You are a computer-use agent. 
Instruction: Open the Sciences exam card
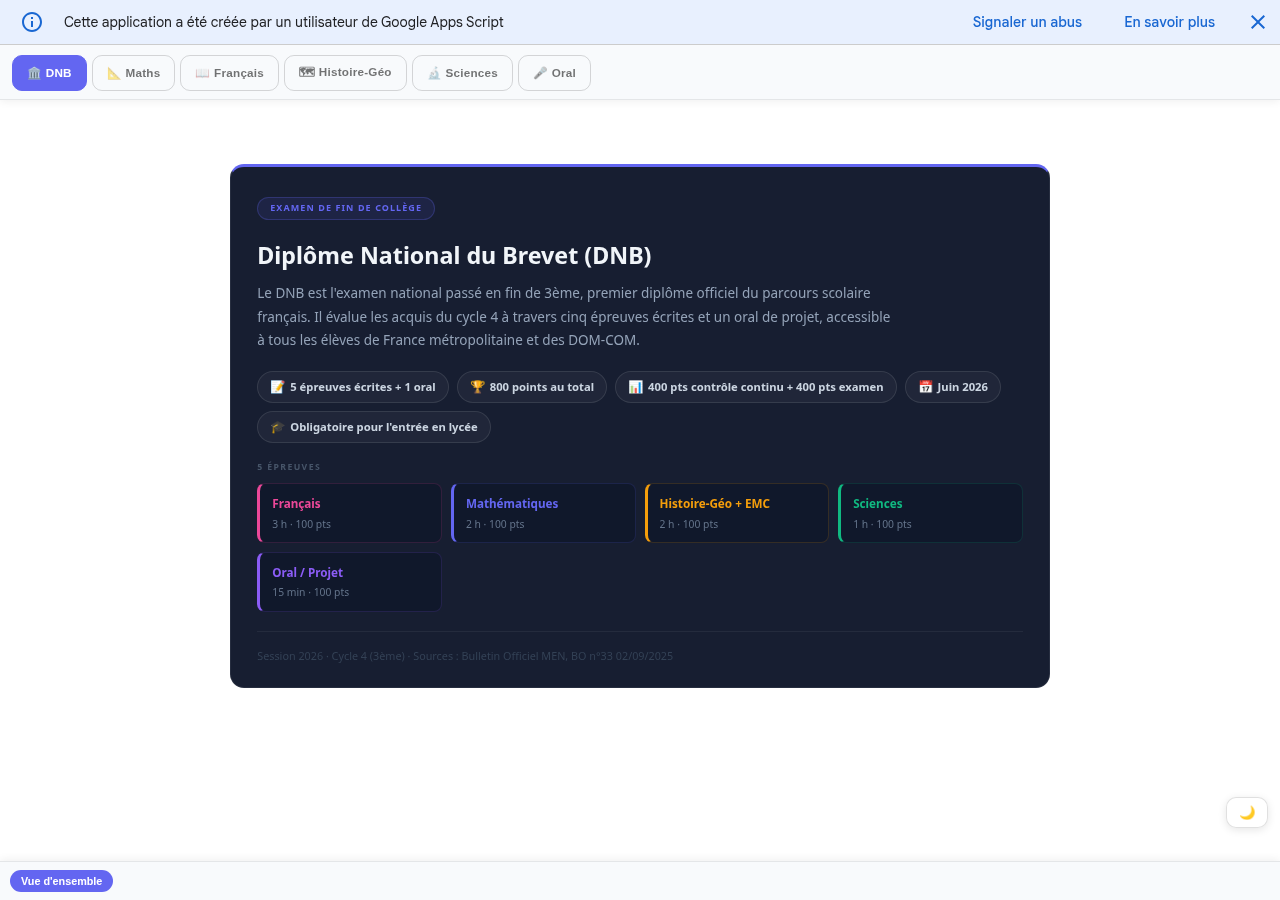click(x=930, y=513)
